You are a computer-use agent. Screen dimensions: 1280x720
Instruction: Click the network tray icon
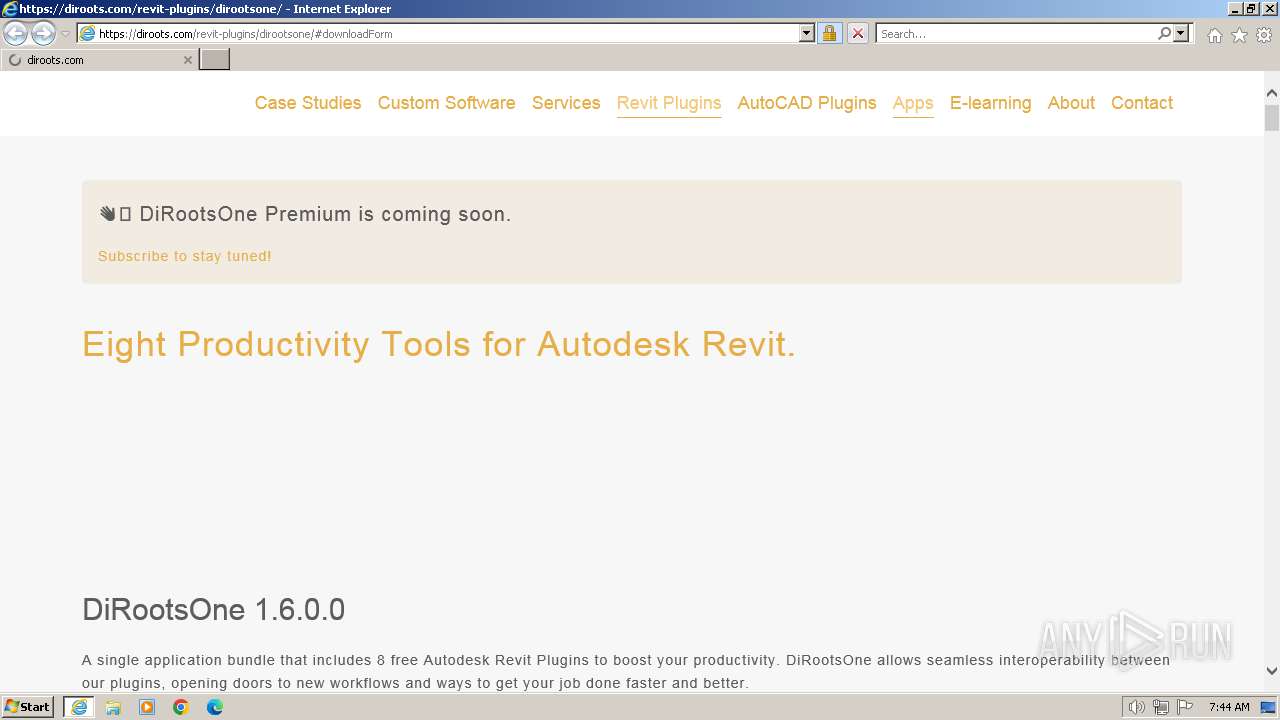[x=1160, y=707]
